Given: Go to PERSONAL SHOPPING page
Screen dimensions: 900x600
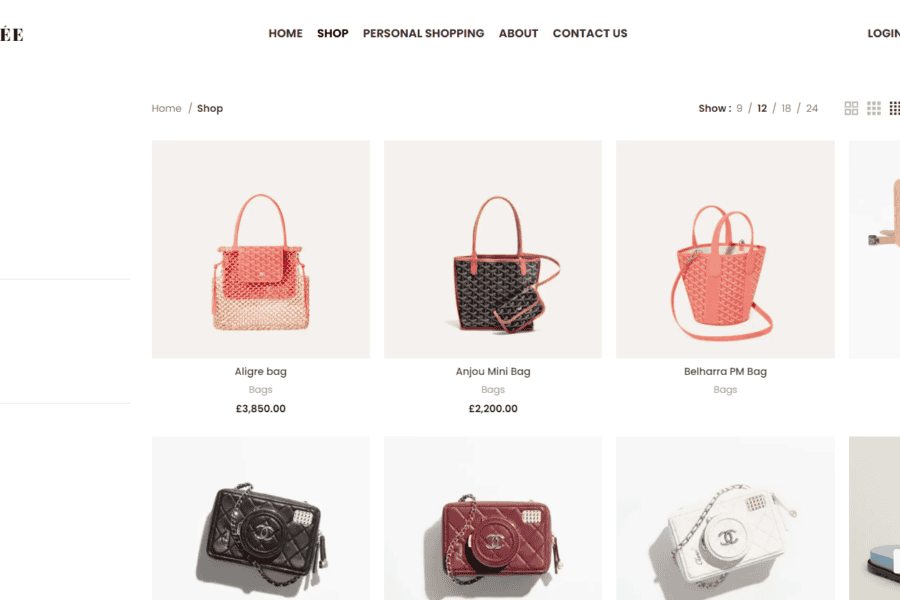Looking at the screenshot, I should click(424, 33).
